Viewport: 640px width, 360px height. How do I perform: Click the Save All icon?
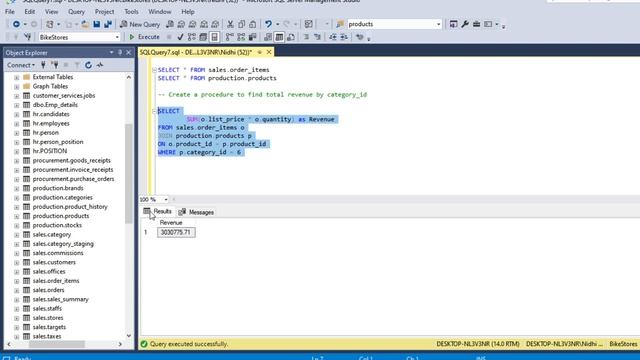point(108,24)
